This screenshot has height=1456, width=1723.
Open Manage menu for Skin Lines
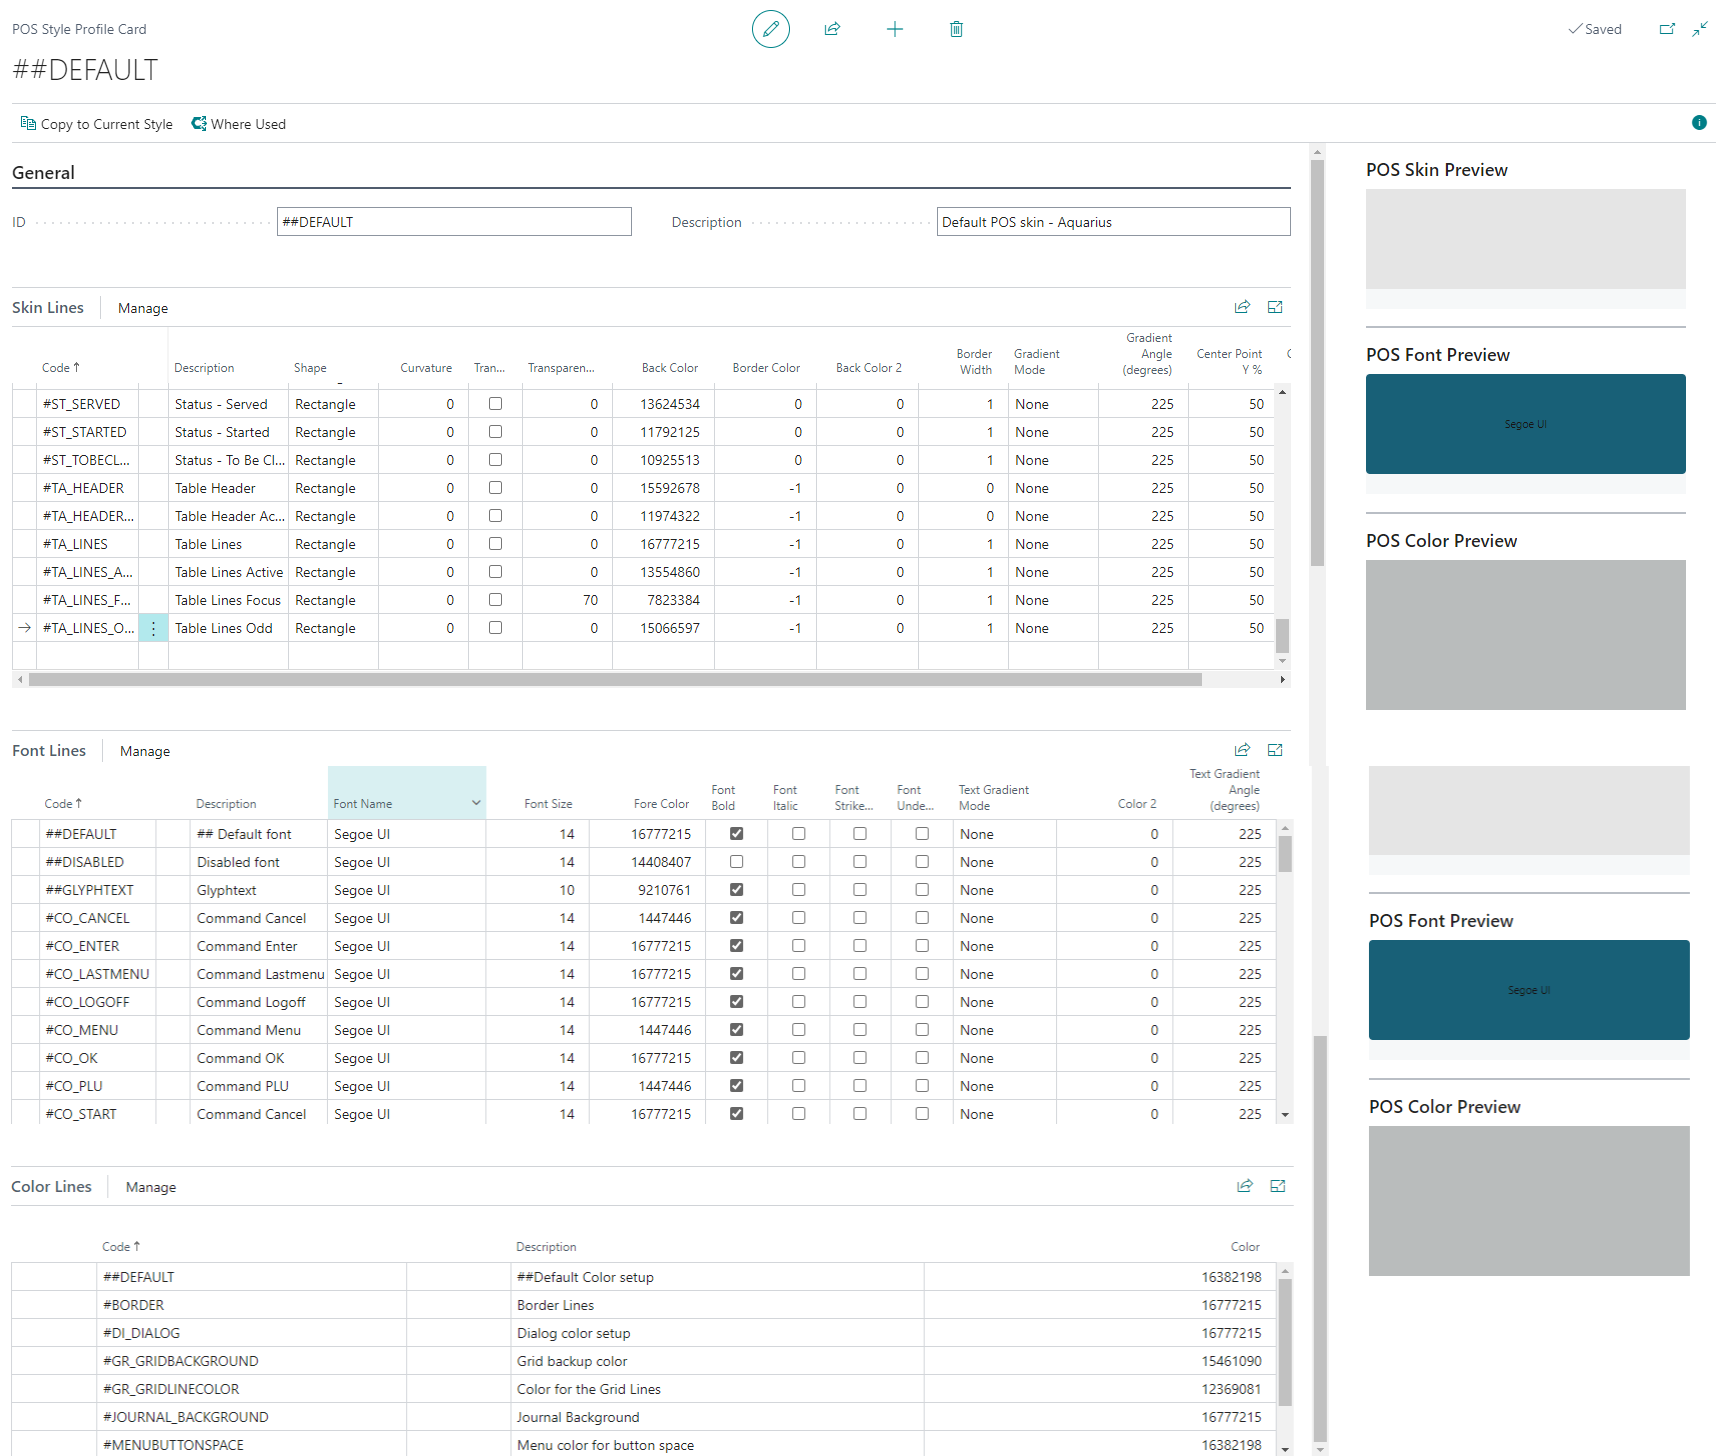(143, 308)
